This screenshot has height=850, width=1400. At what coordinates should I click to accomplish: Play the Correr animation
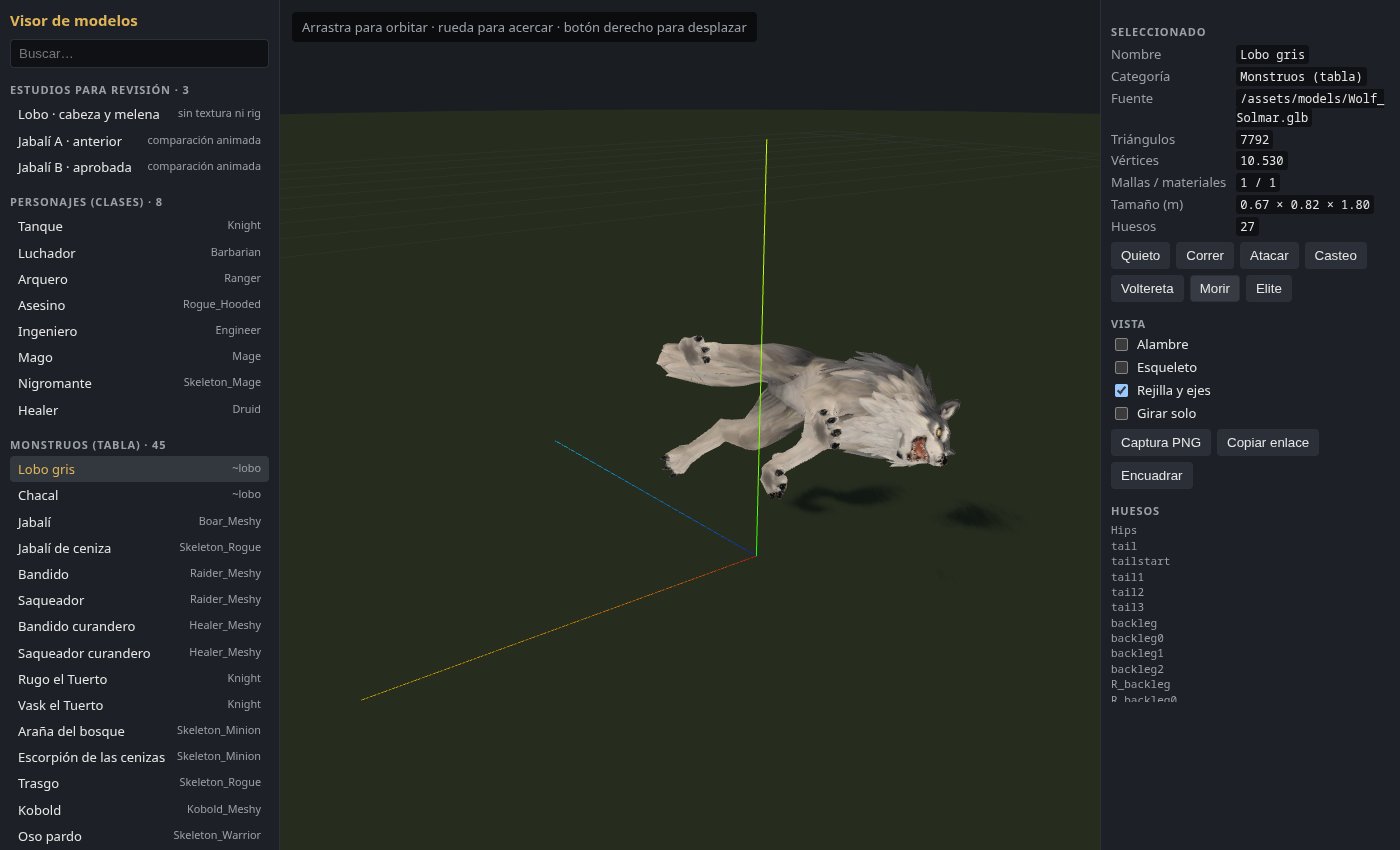tap(1205, 255)
